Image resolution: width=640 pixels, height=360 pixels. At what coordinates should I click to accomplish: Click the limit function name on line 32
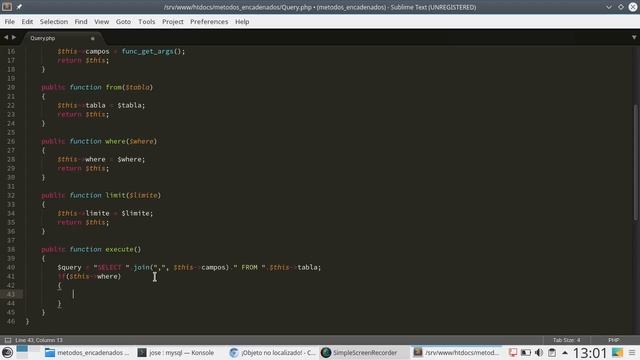coord(115,196)
